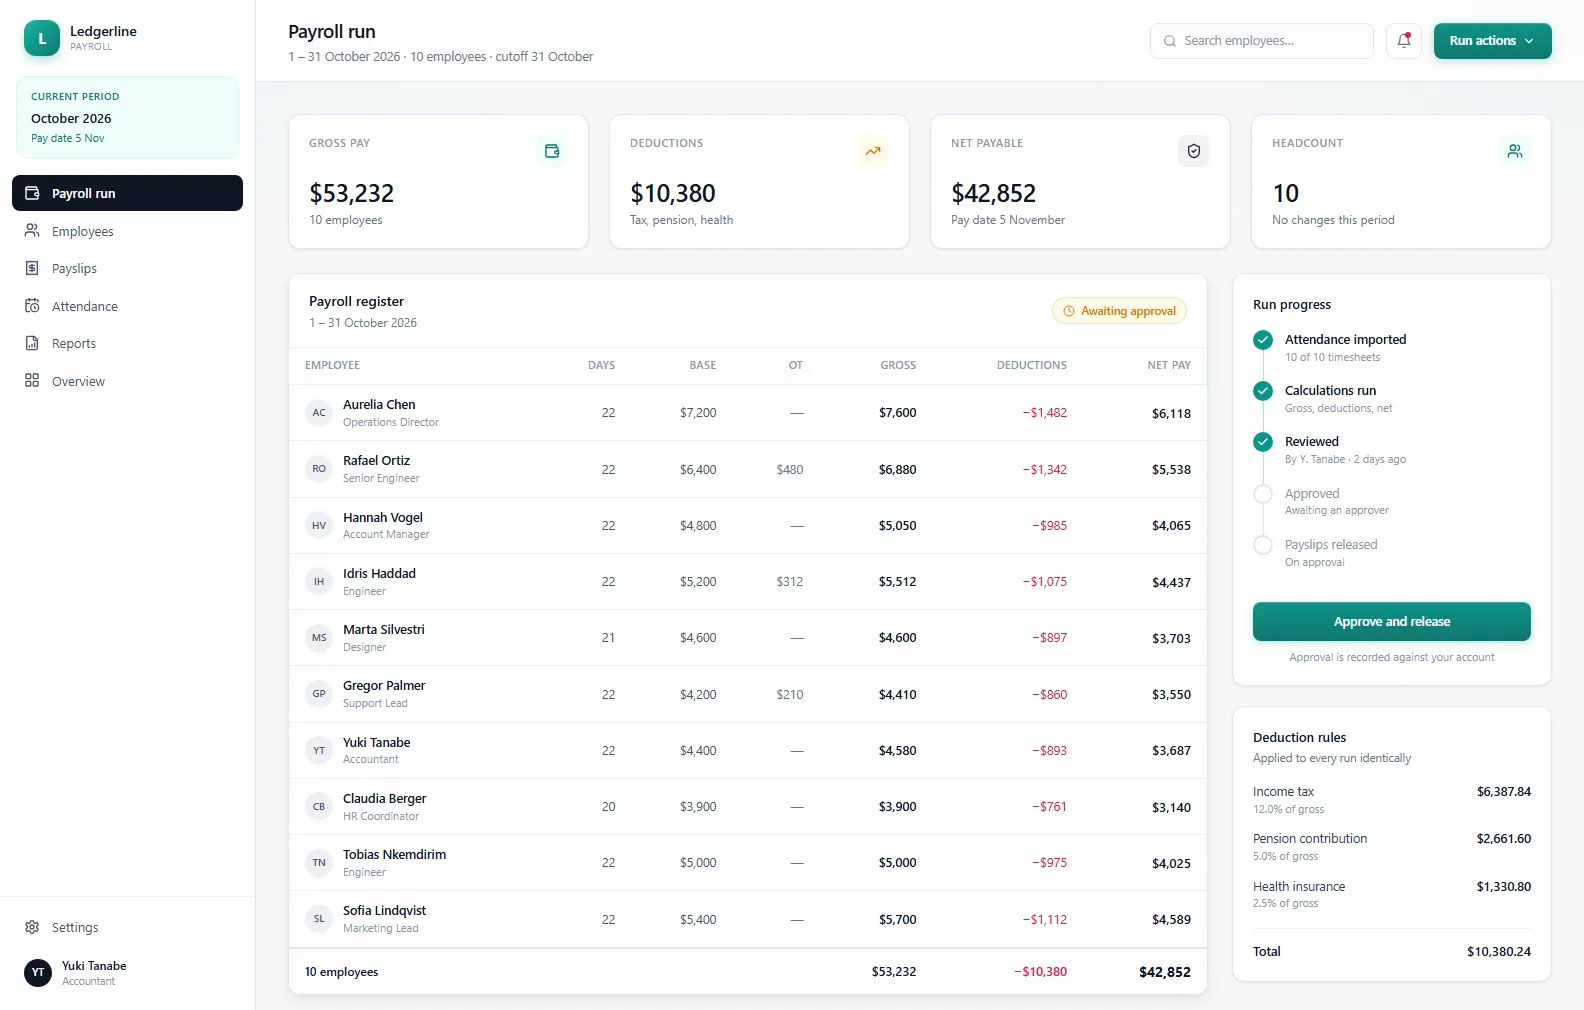Click Health insurance rule
Image resolution: width=1584 pixels, height=1010 pixels.
(x=1391, y=894)
